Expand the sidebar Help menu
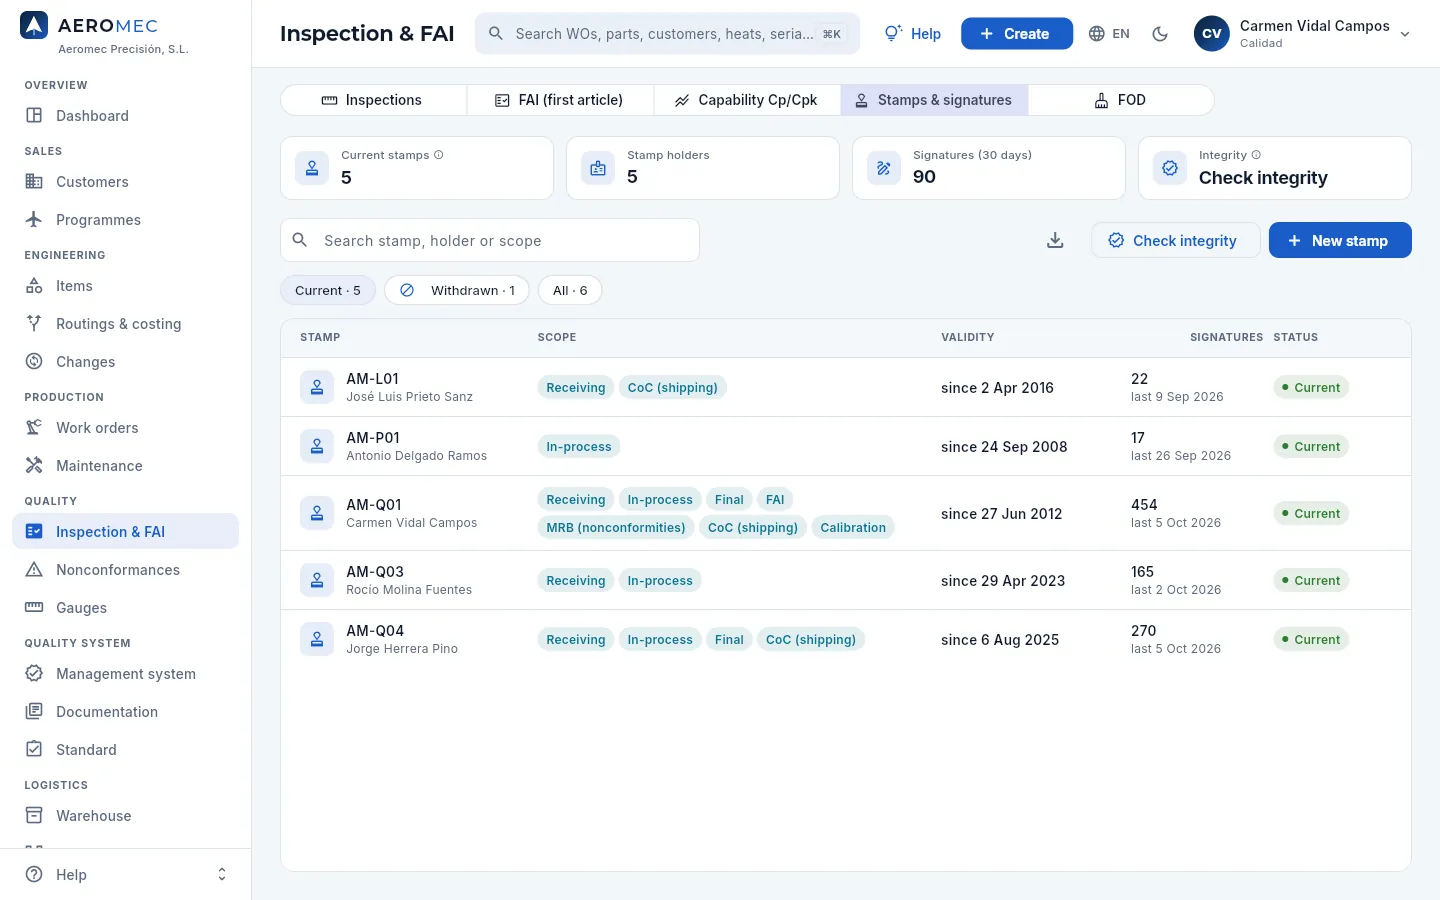This screenshot has height=900, width=1440. tap(125, 874)
